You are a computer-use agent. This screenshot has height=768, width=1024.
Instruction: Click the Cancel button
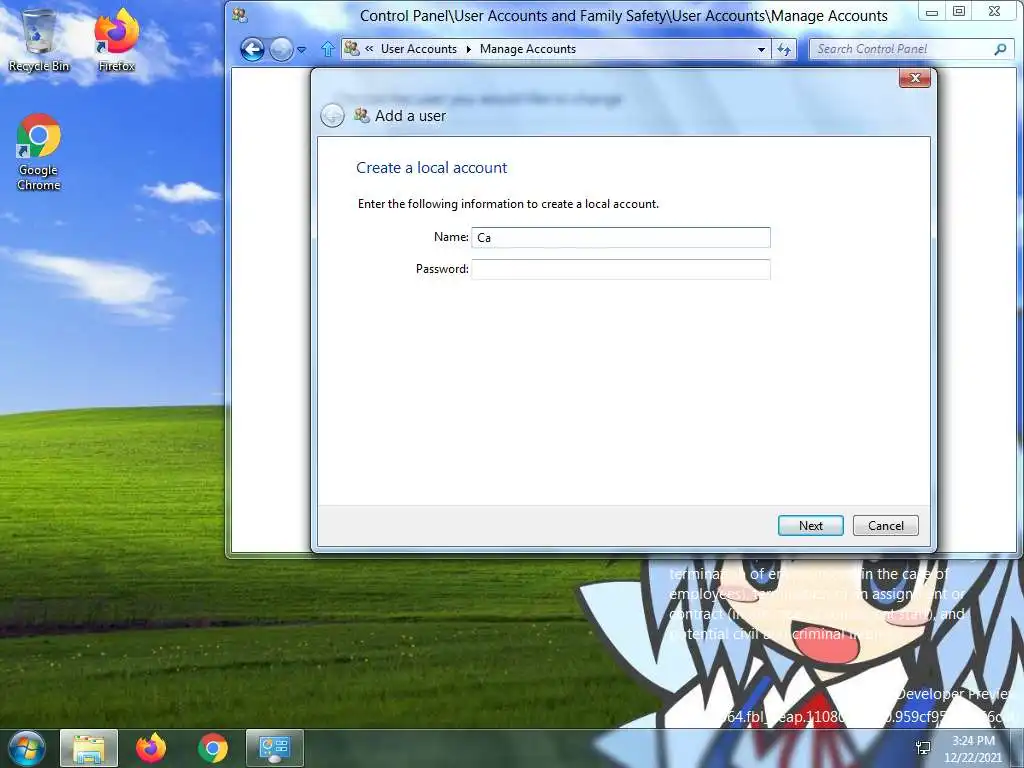(886, 526)
